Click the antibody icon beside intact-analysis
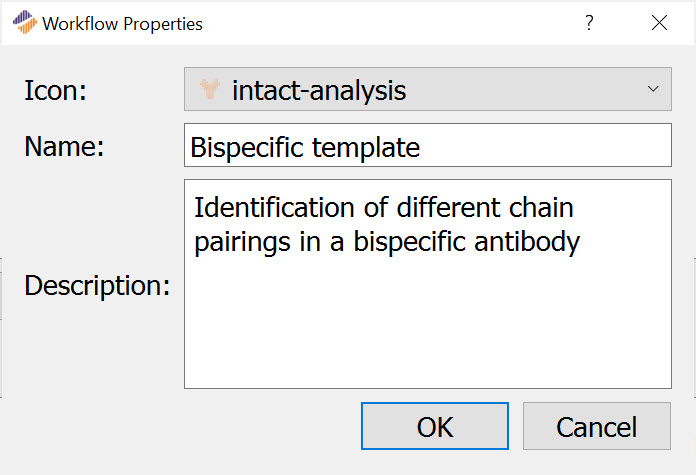696x475 pixels. (x=210, y=89)
